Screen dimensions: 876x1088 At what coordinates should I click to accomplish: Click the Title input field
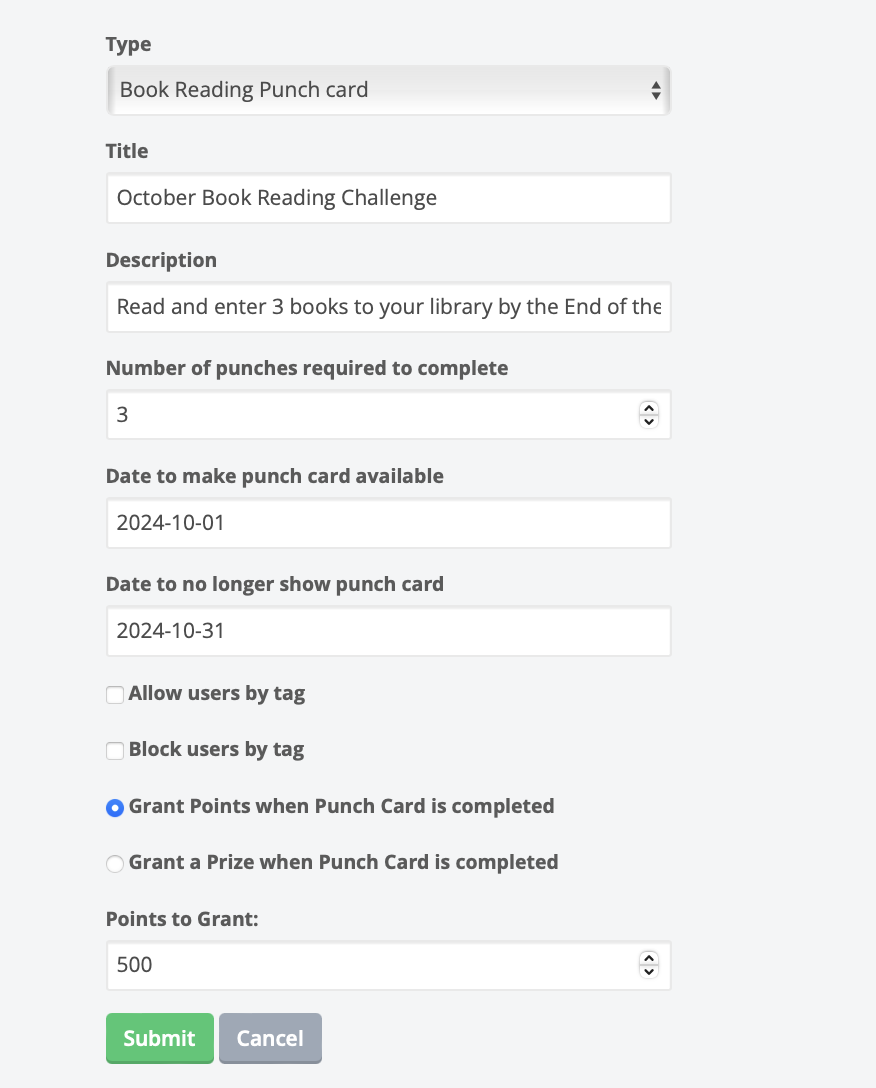pos(387,198)
